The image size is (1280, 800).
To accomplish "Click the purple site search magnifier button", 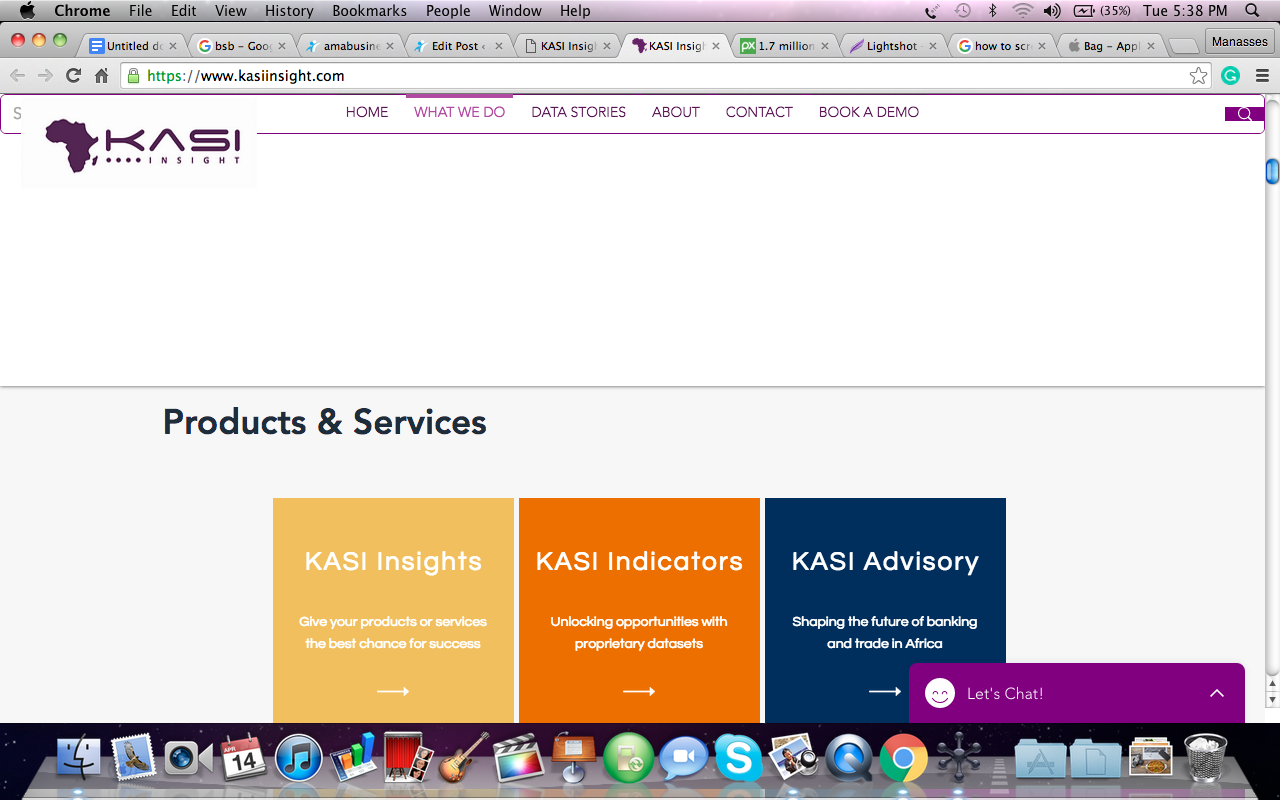I will [x=1245, y=114].
